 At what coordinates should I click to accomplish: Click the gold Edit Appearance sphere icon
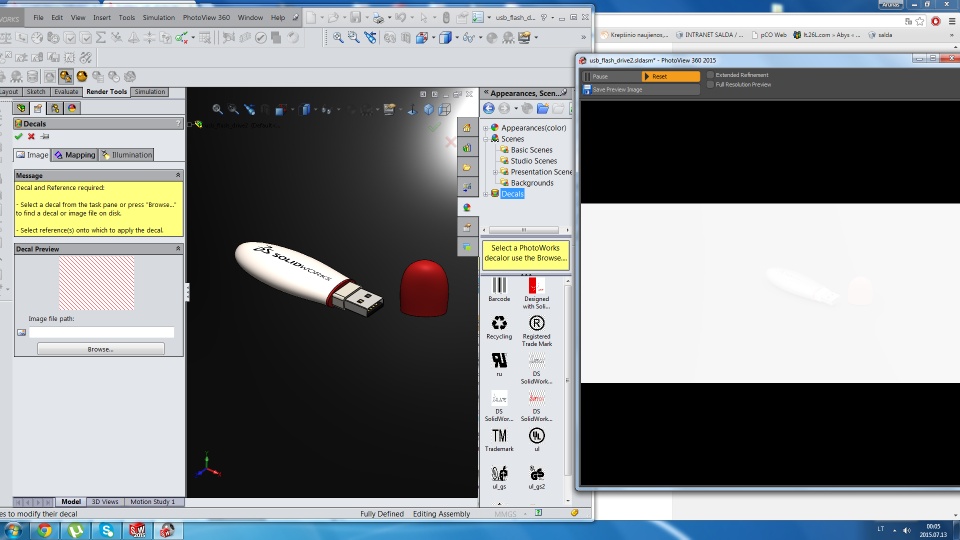pyautogui.click(x=81, y=77)
